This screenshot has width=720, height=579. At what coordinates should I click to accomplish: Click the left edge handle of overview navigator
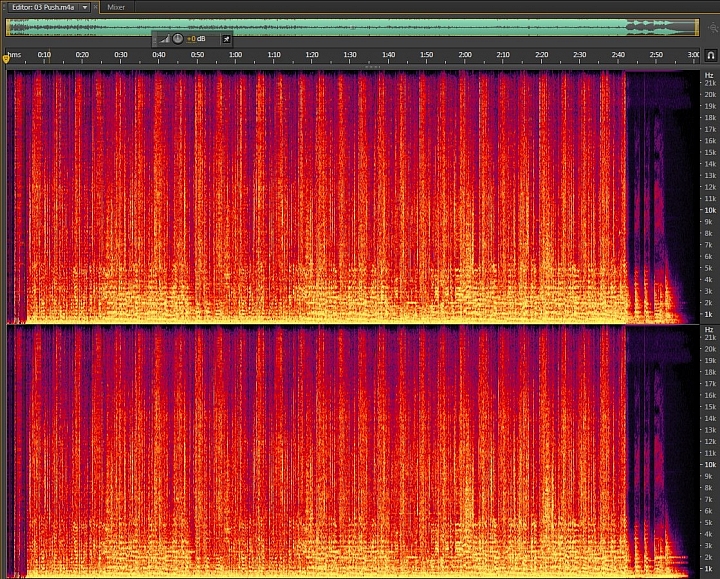8,27
